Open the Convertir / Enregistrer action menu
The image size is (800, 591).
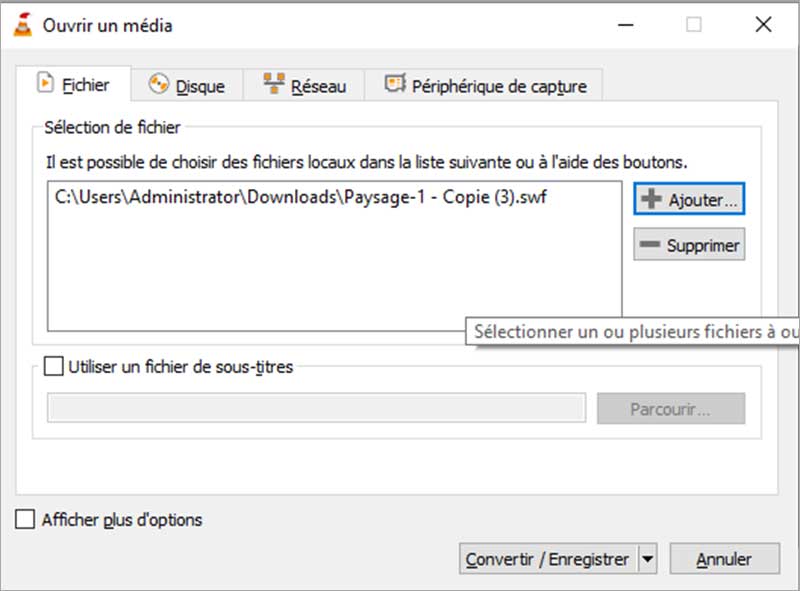(x=548, y=559)
